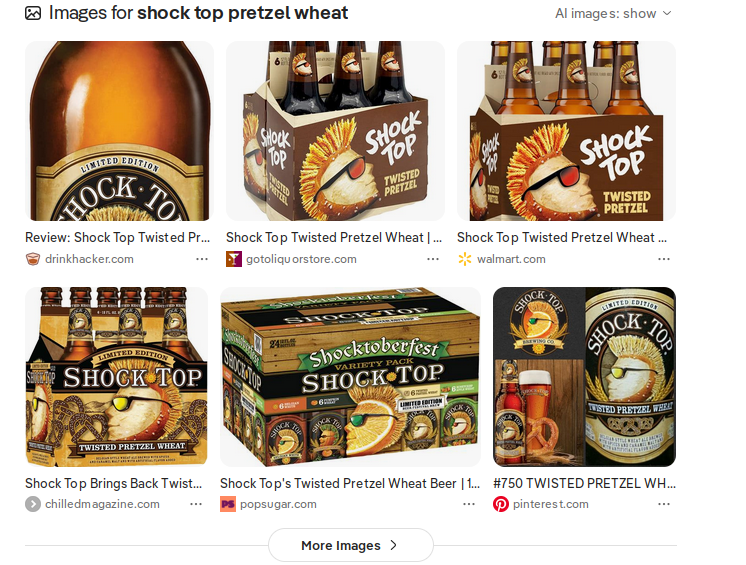Viewport: 746px width, 565px height.
Task: Open the Walmart six-pack Twisted Pretzel image
Action: pyautogui.click(x=566, y=131)
